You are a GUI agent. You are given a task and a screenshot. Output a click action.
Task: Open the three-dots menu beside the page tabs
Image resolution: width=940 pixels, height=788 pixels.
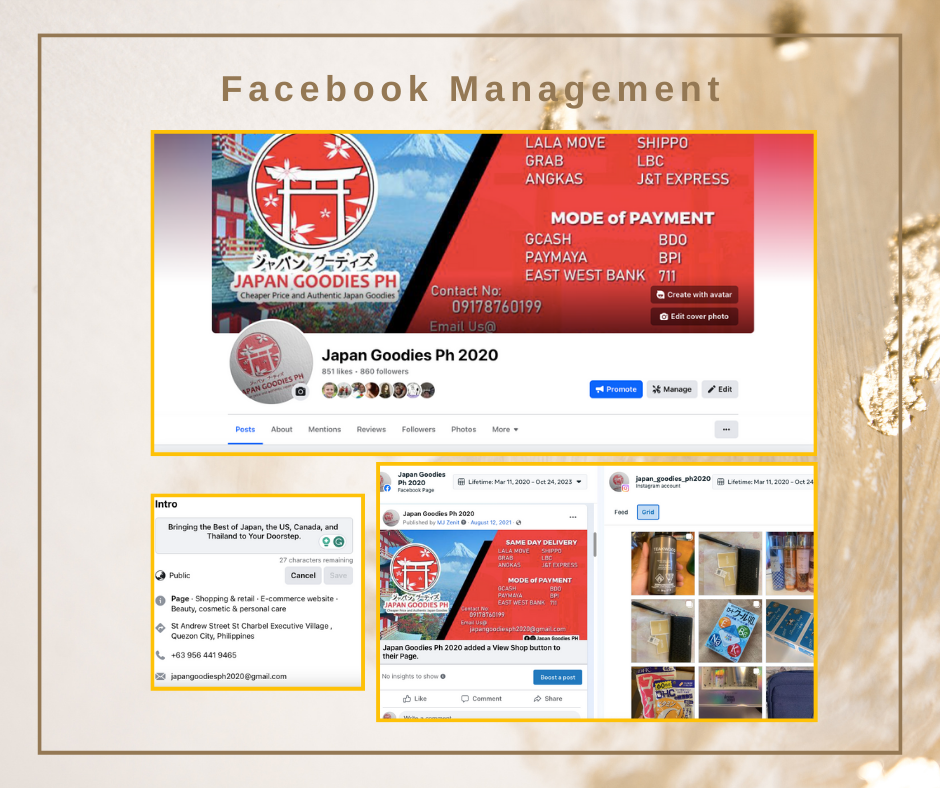point(726,429)
